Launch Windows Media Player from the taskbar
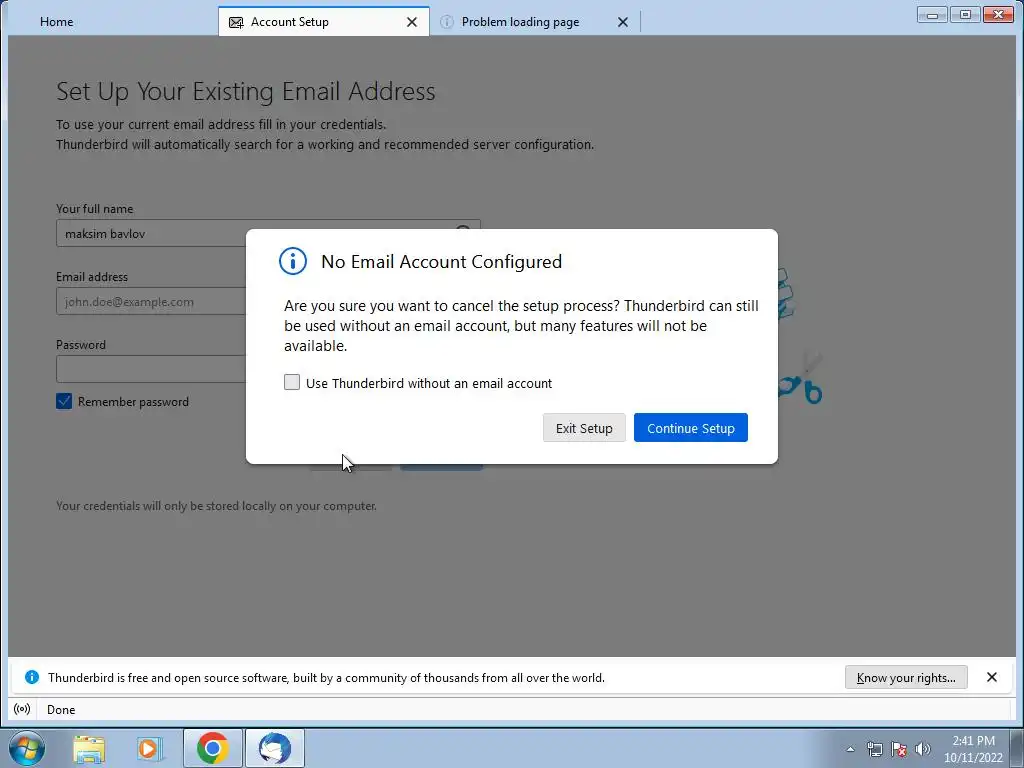This screenshot has width=1024, height=768. point(150,749)
